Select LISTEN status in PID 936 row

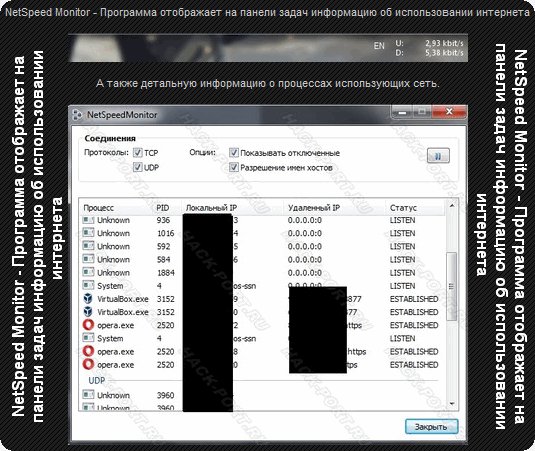pyautogui.click(x=403, y=220)
